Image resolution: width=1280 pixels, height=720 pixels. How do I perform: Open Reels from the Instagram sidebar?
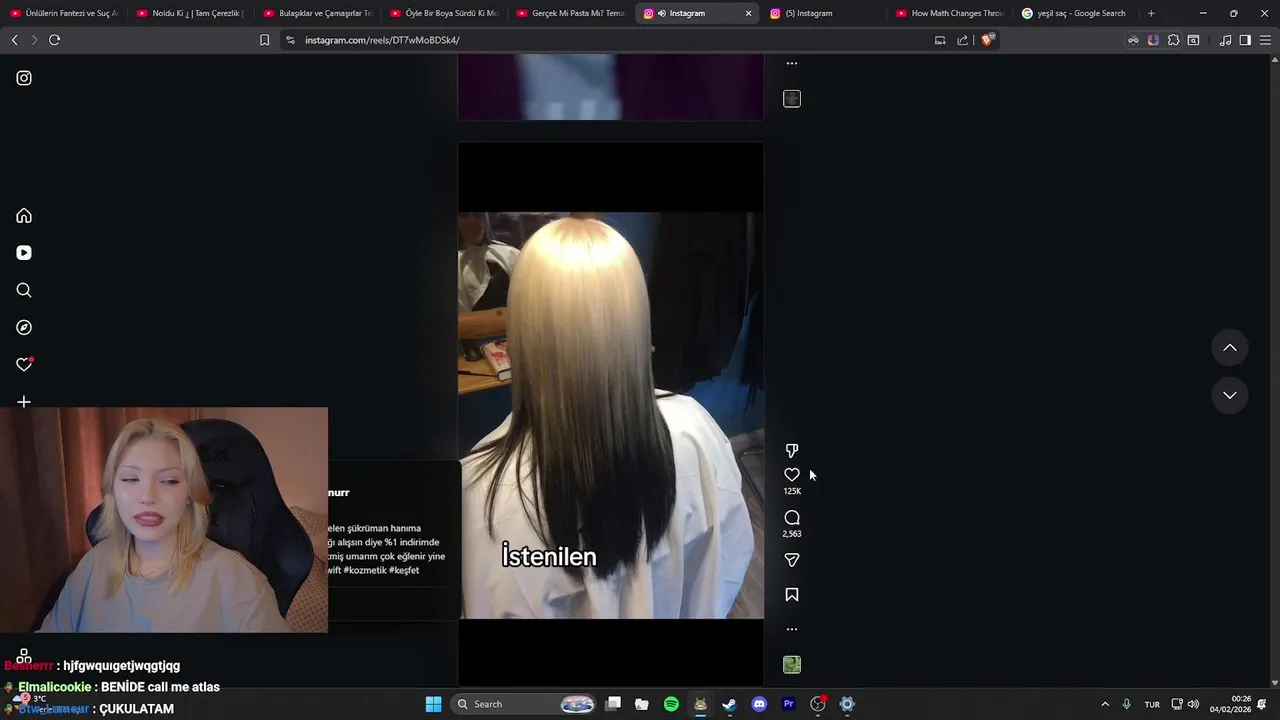click(x=24, y=253)
